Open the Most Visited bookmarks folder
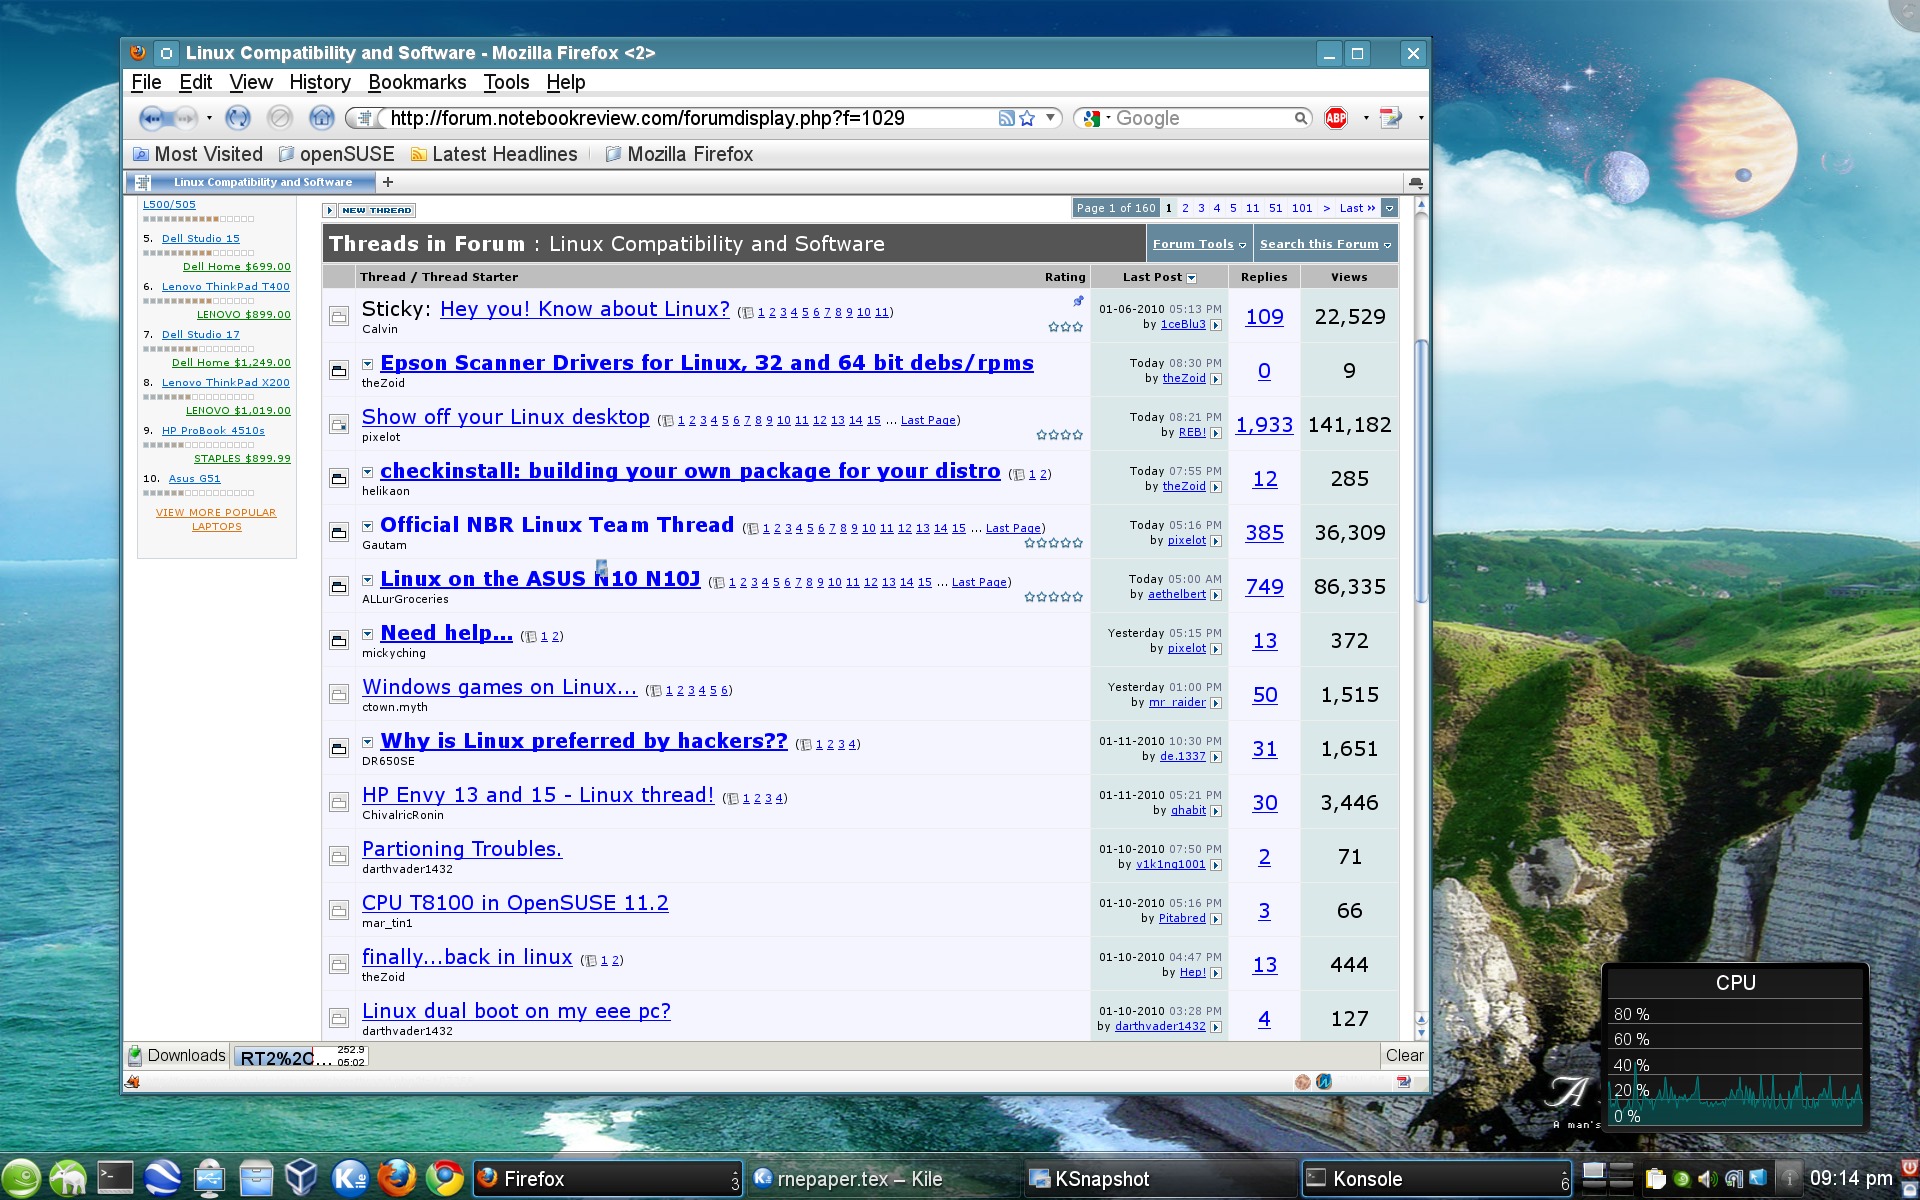 pos(198,154)
